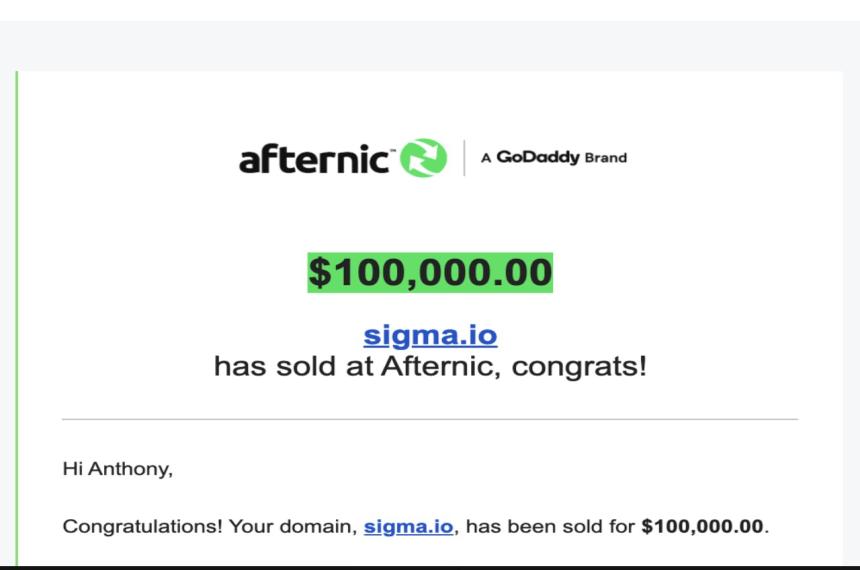
Task: Open the large sigma.io headline link
Action: tap(430, 334)
